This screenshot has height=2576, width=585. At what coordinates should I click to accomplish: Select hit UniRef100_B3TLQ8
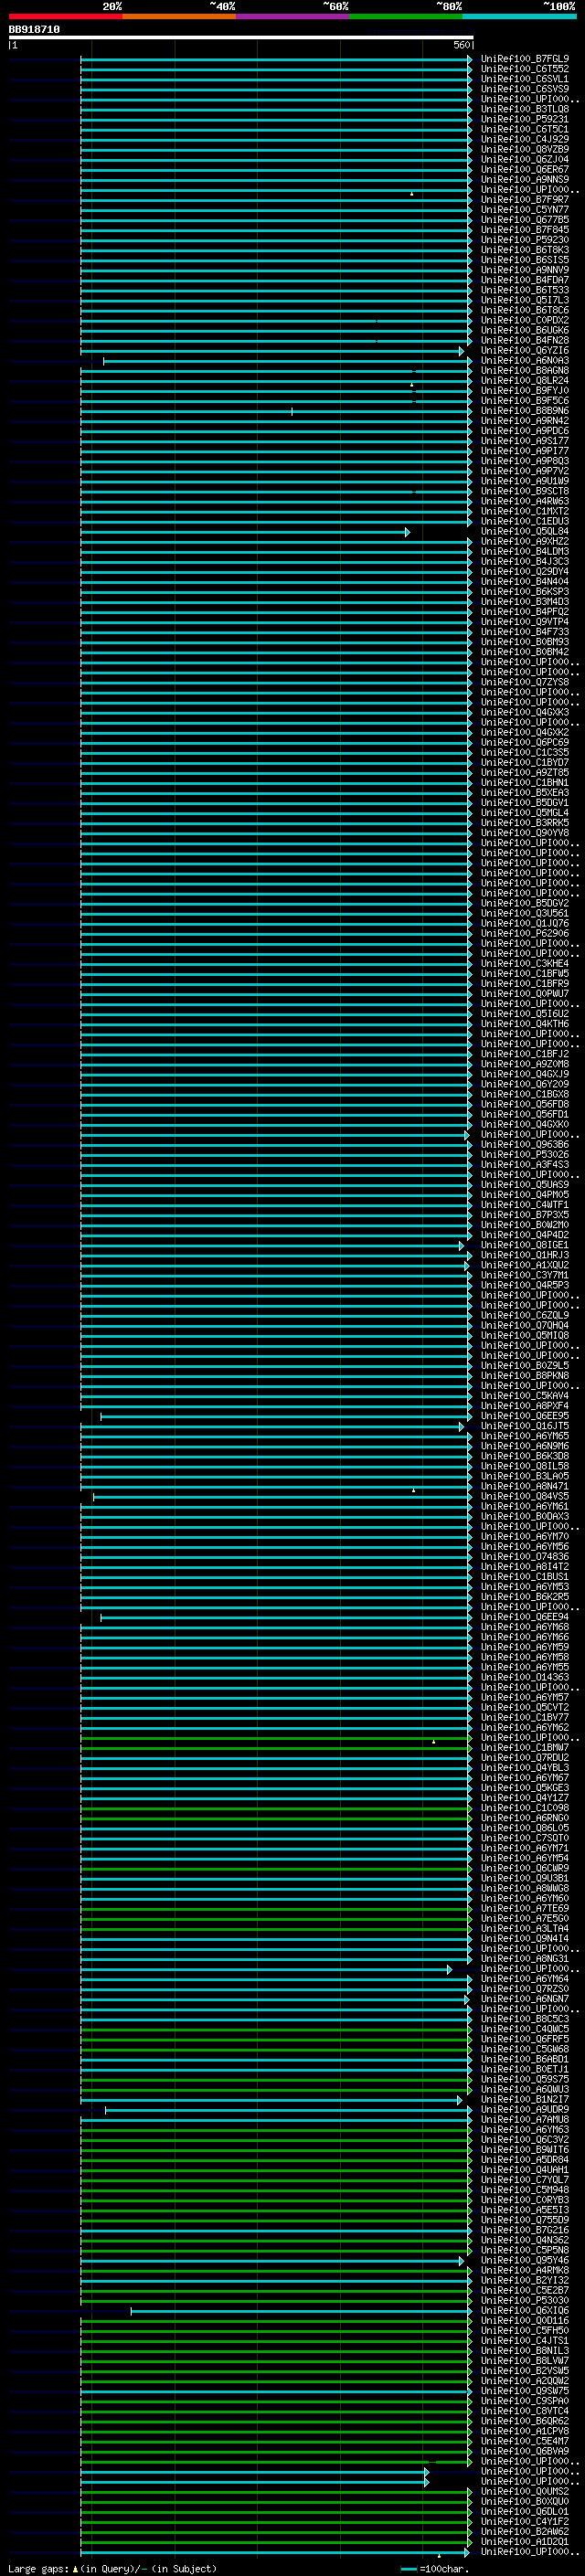click(x=524, y=109)
